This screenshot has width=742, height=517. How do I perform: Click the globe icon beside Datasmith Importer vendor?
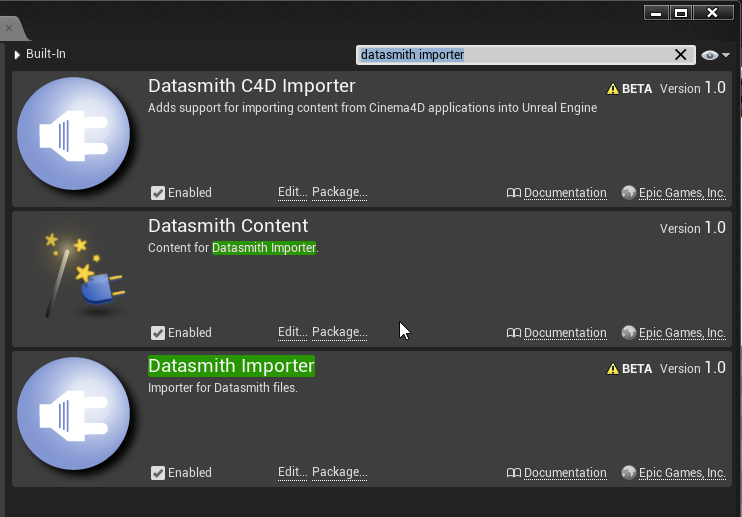(628, 473)
